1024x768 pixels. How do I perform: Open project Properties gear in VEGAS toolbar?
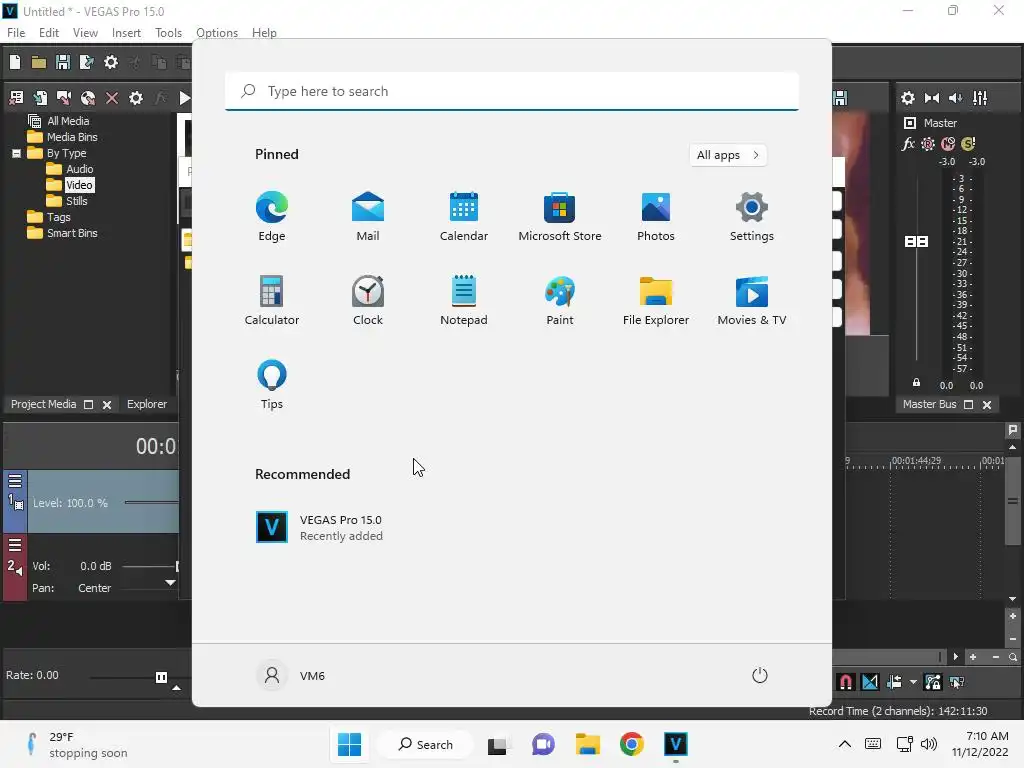[111, 62]
